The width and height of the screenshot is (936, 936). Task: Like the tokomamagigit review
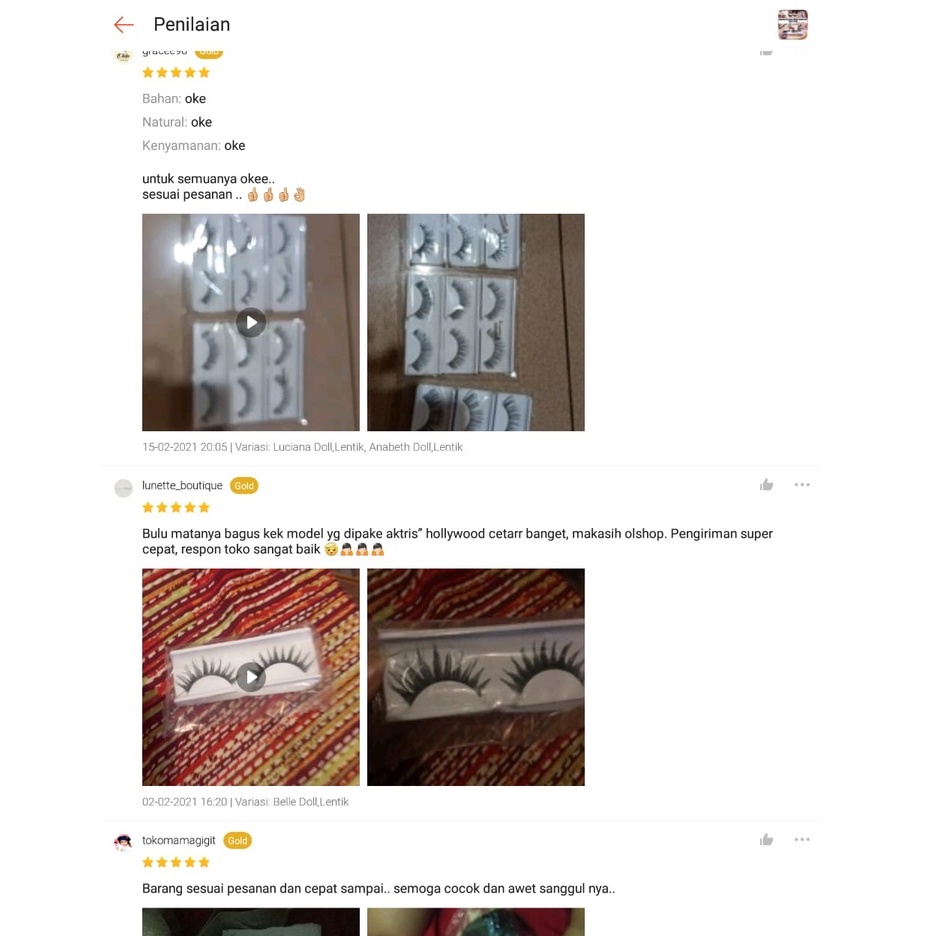coord(766,840)
